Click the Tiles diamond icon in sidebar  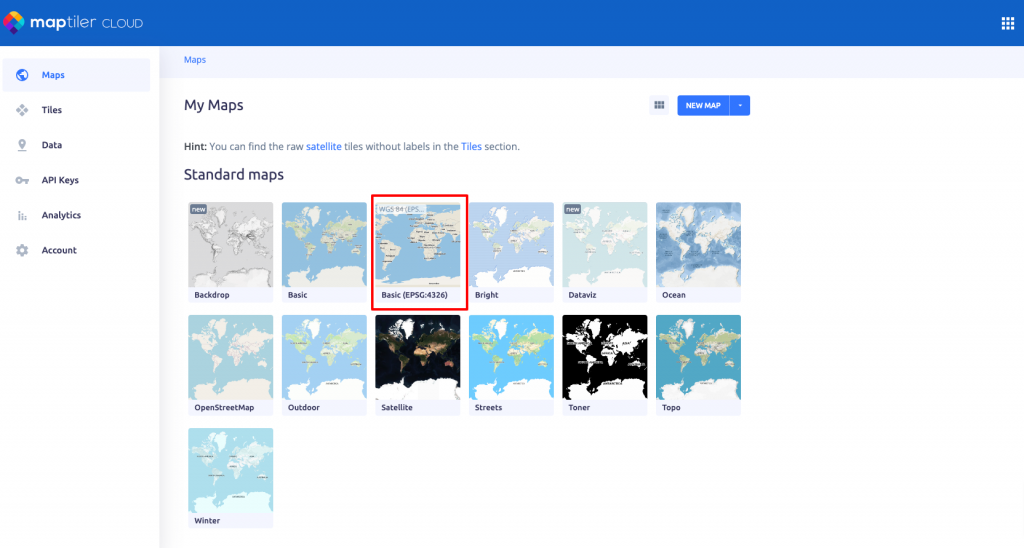(22, 110)
